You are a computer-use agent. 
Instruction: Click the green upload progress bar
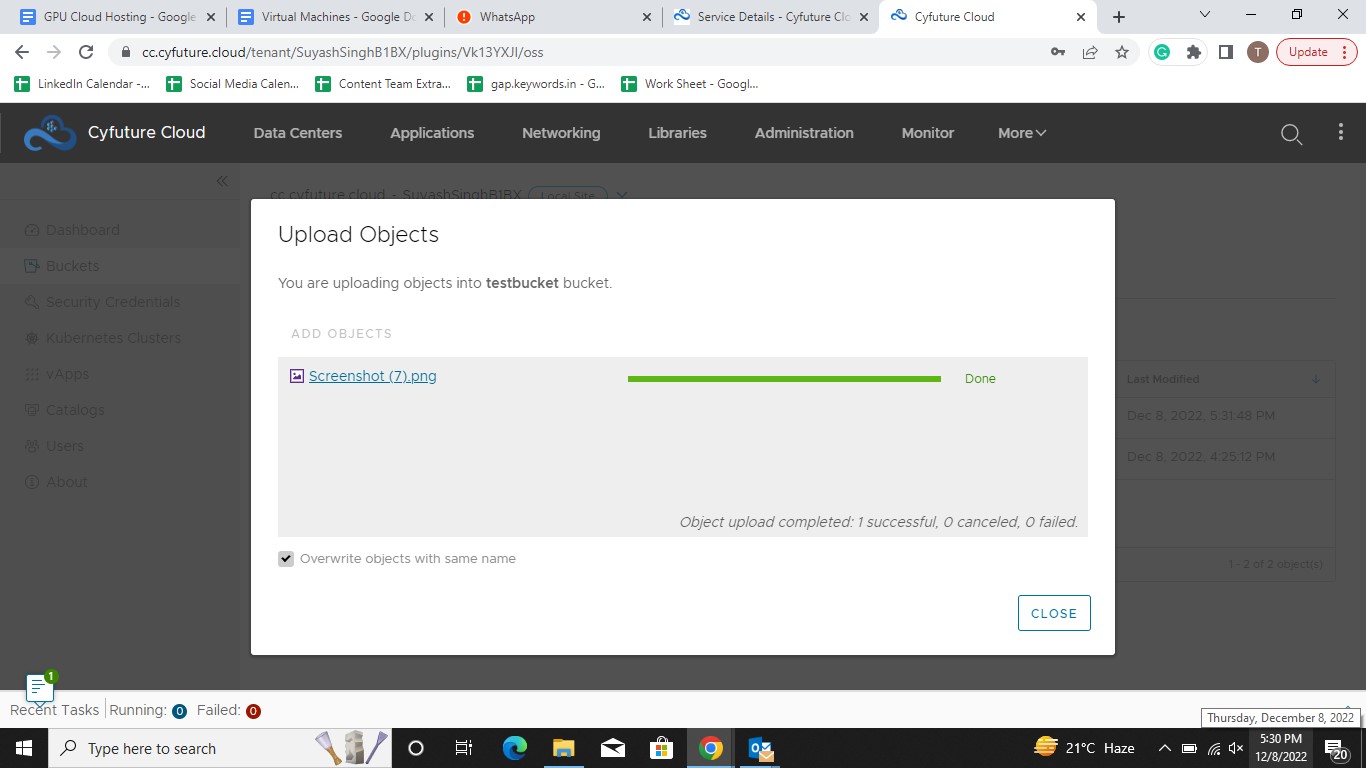point(784,379)
